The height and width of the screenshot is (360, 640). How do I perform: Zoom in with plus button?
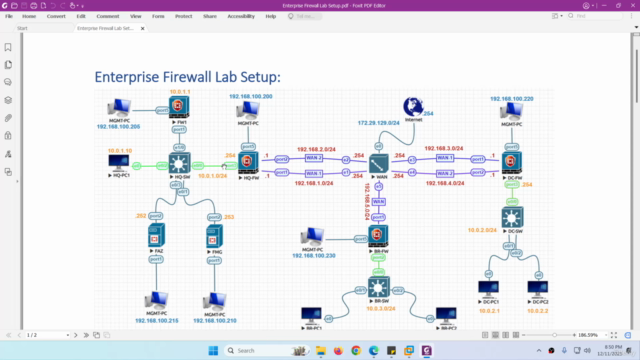[x=574, y=335]
